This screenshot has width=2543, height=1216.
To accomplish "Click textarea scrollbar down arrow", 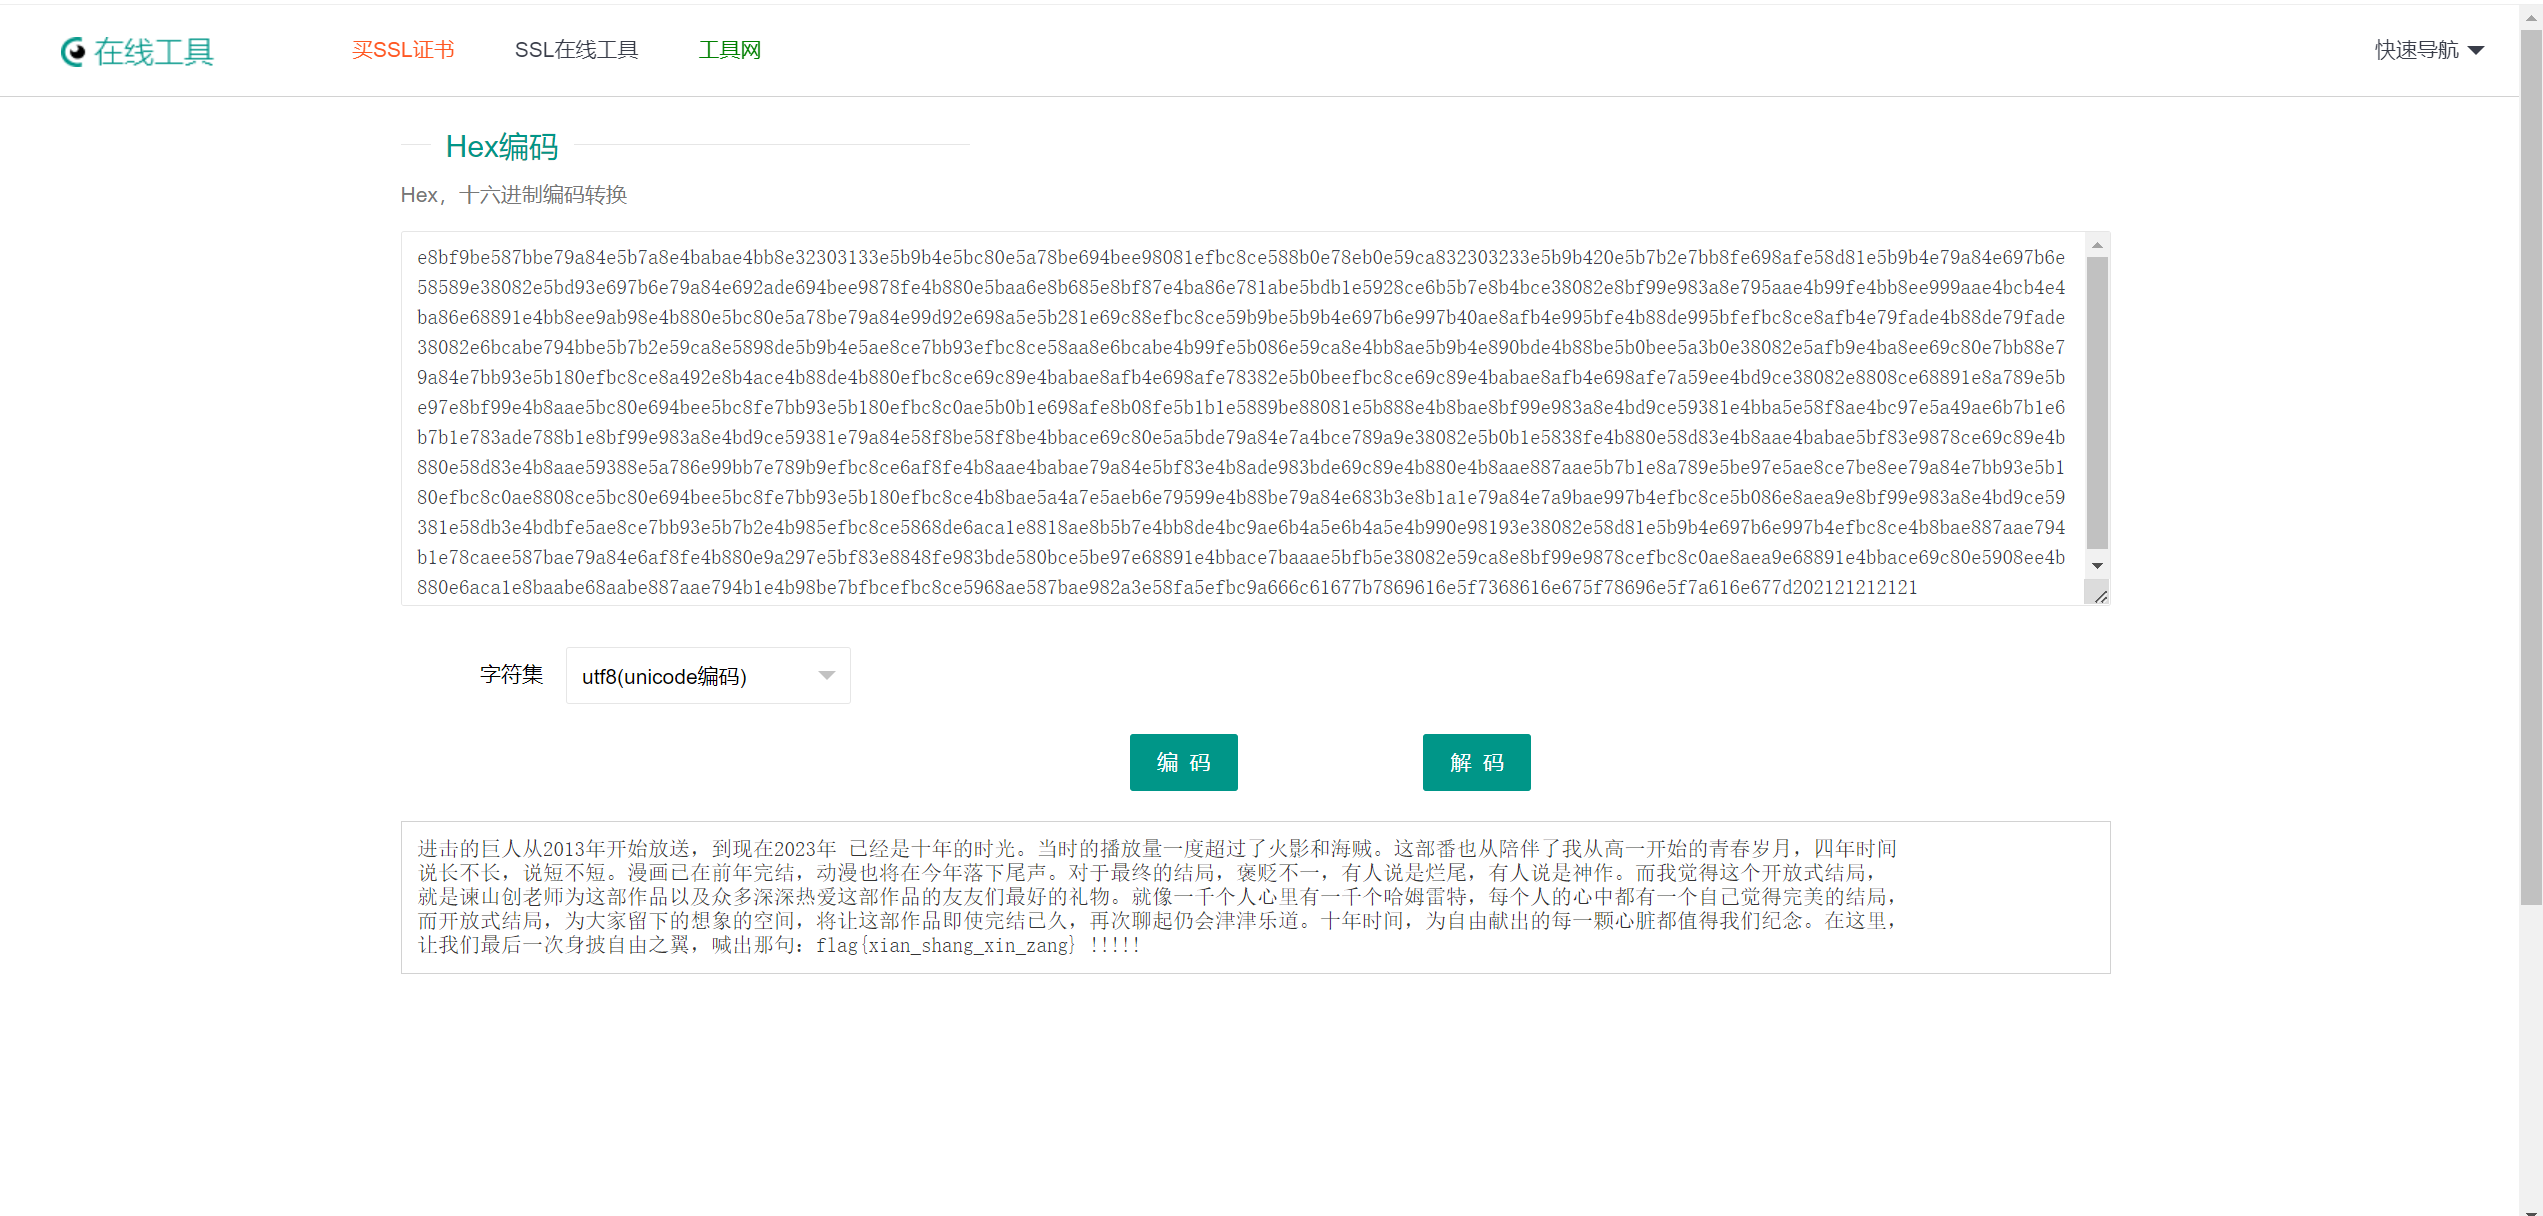I will [2097, 566].
